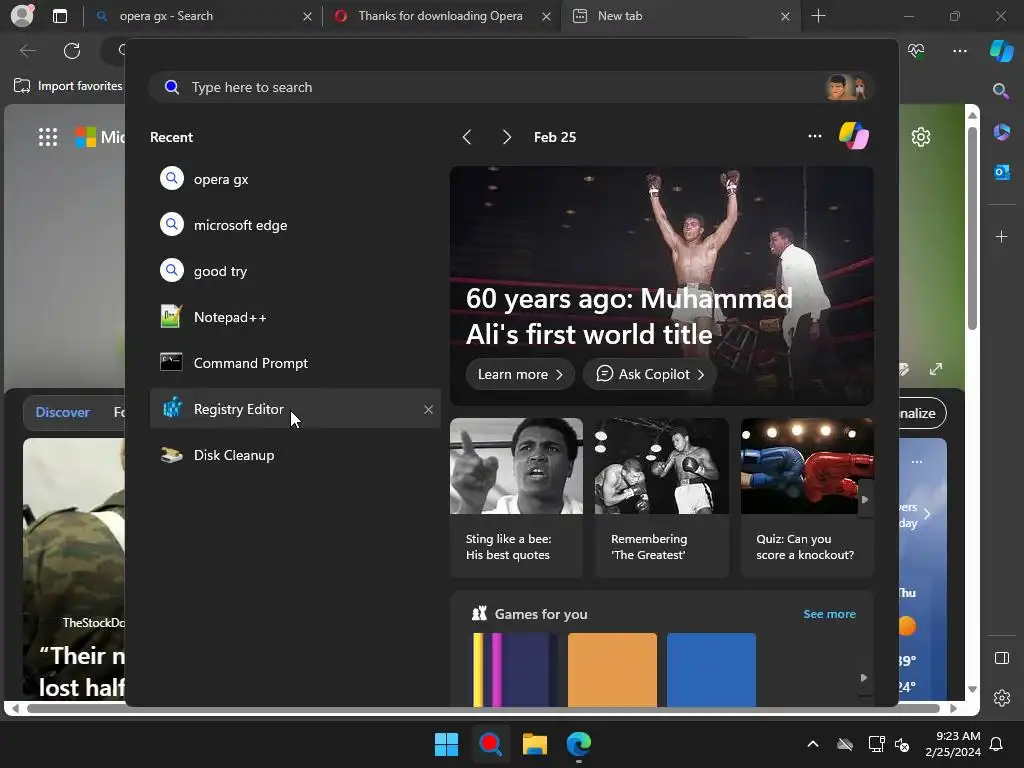Viewport: 1024px width, 768px height.
Task: Toggle the Edge sidebar split view icon
Action: (x=1001, y=658)
